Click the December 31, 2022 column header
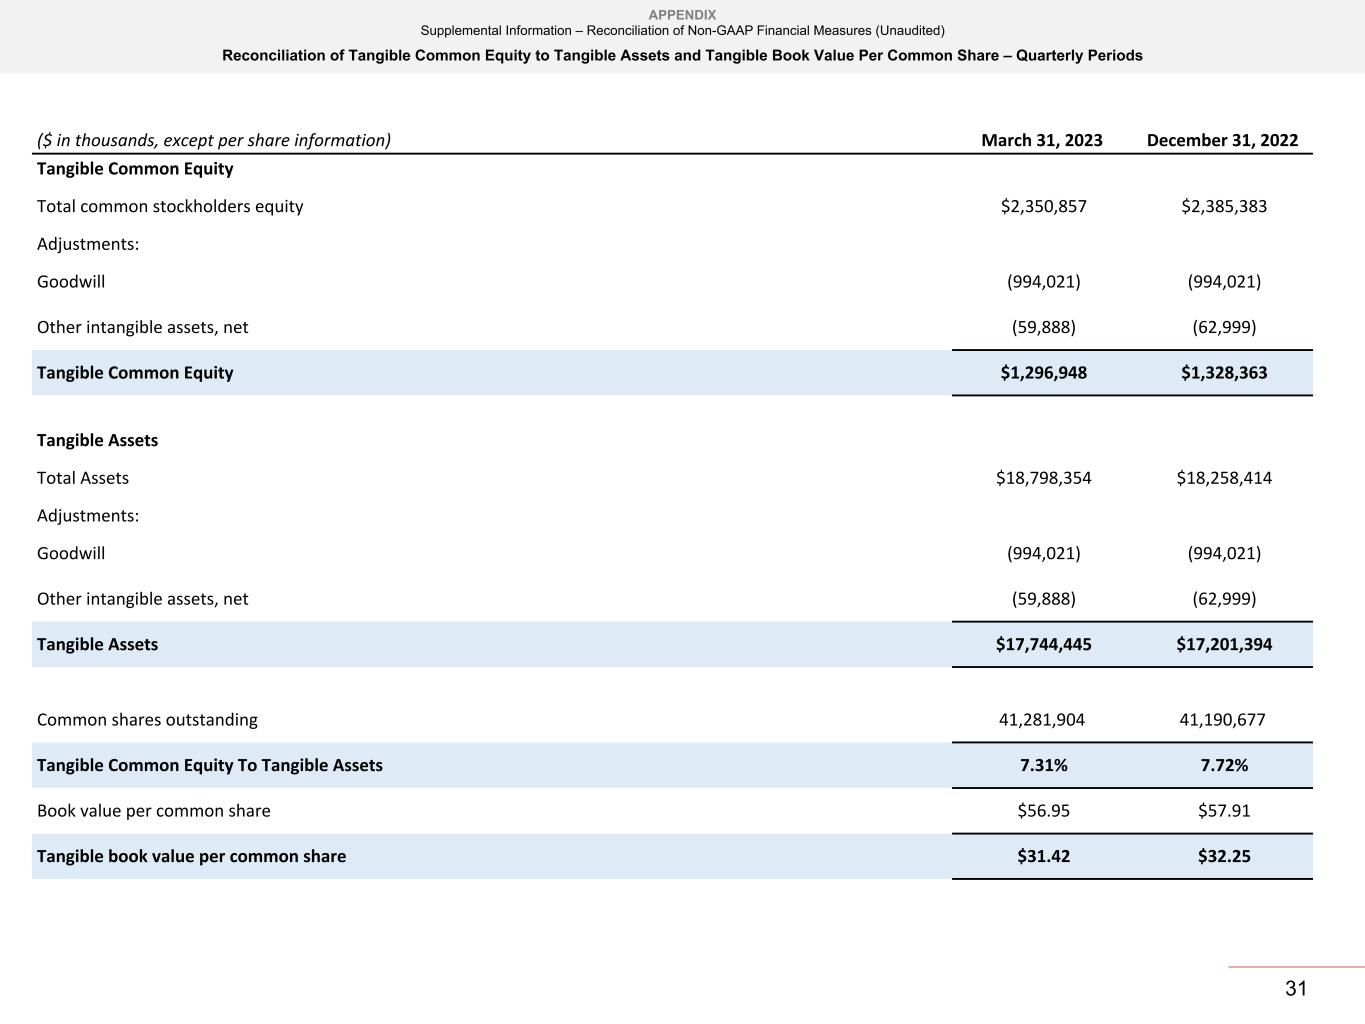 (1222, 140)
